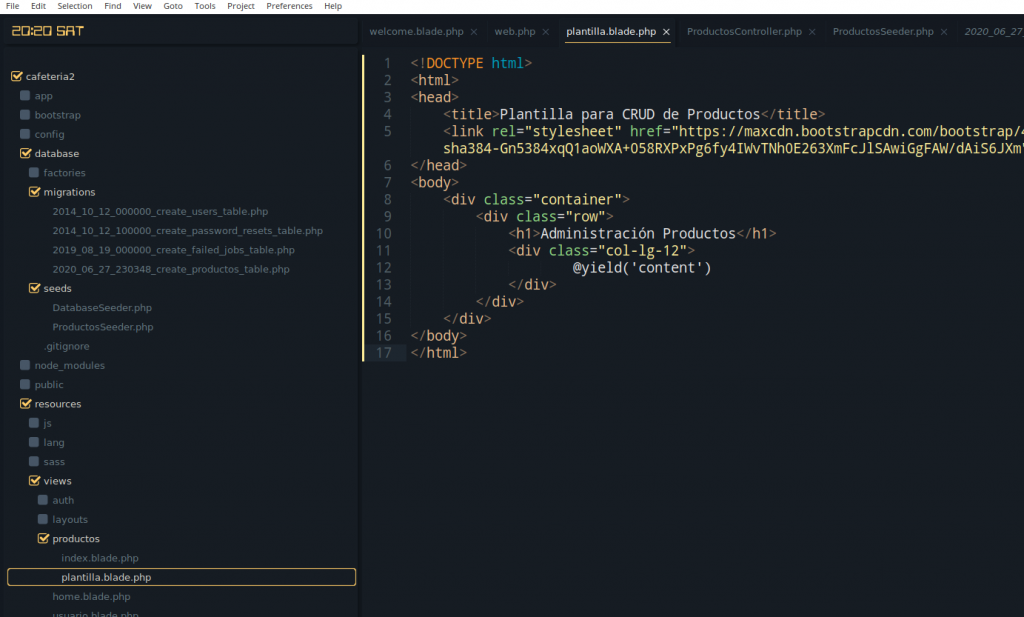Click the seeds folder icon
Screen dimensions: 1024x617
tap(34, 289)
